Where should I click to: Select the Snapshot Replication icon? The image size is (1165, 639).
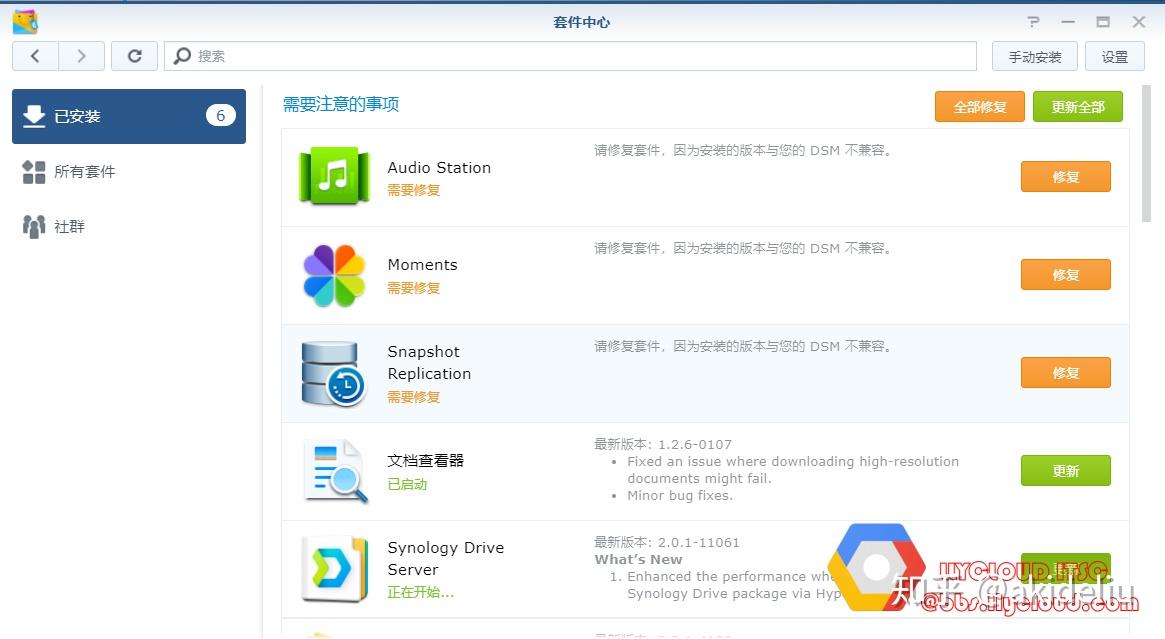[x=334, y=373]
